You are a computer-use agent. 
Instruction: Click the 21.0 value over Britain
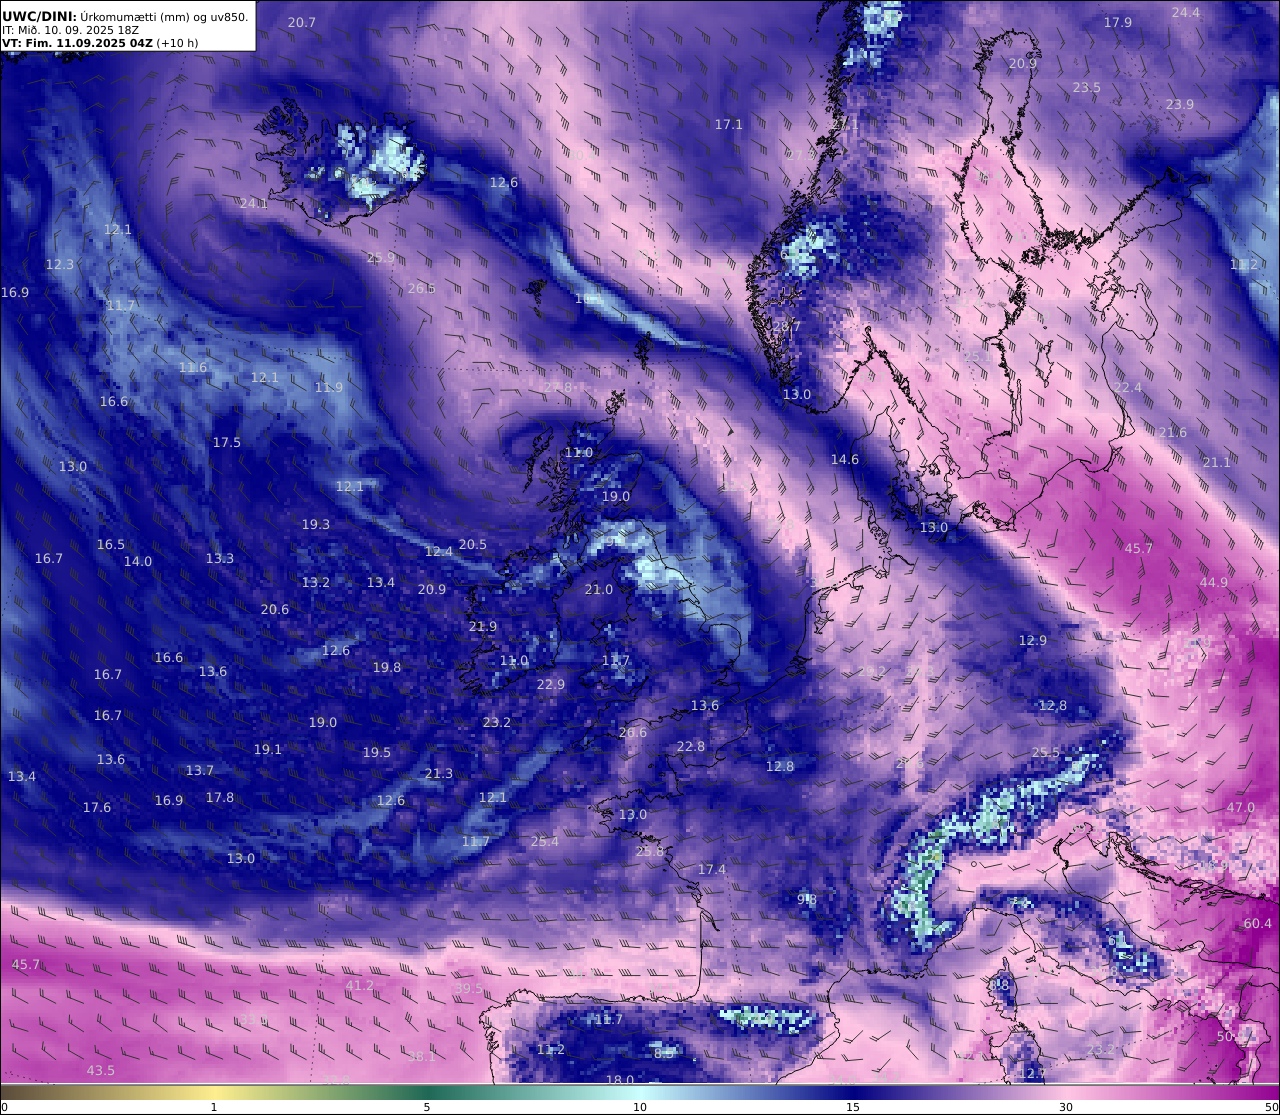598,590
